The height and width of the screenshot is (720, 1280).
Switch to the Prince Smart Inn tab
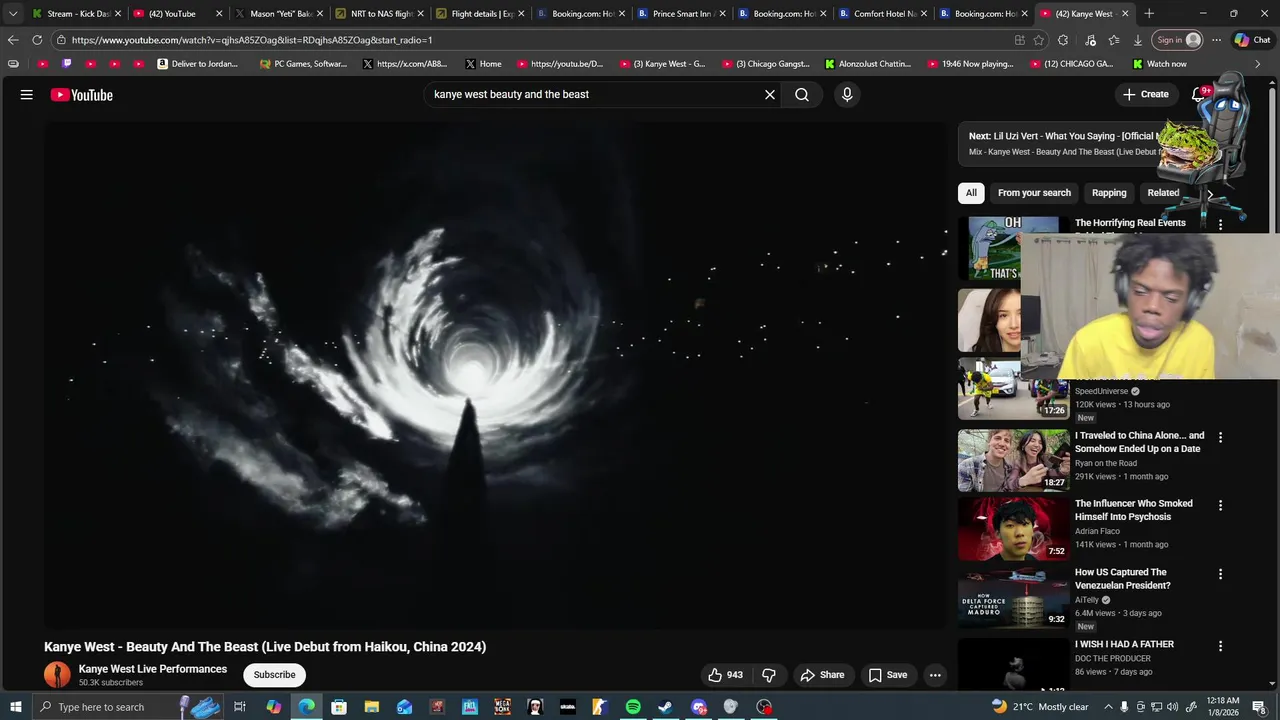point(683,14)
